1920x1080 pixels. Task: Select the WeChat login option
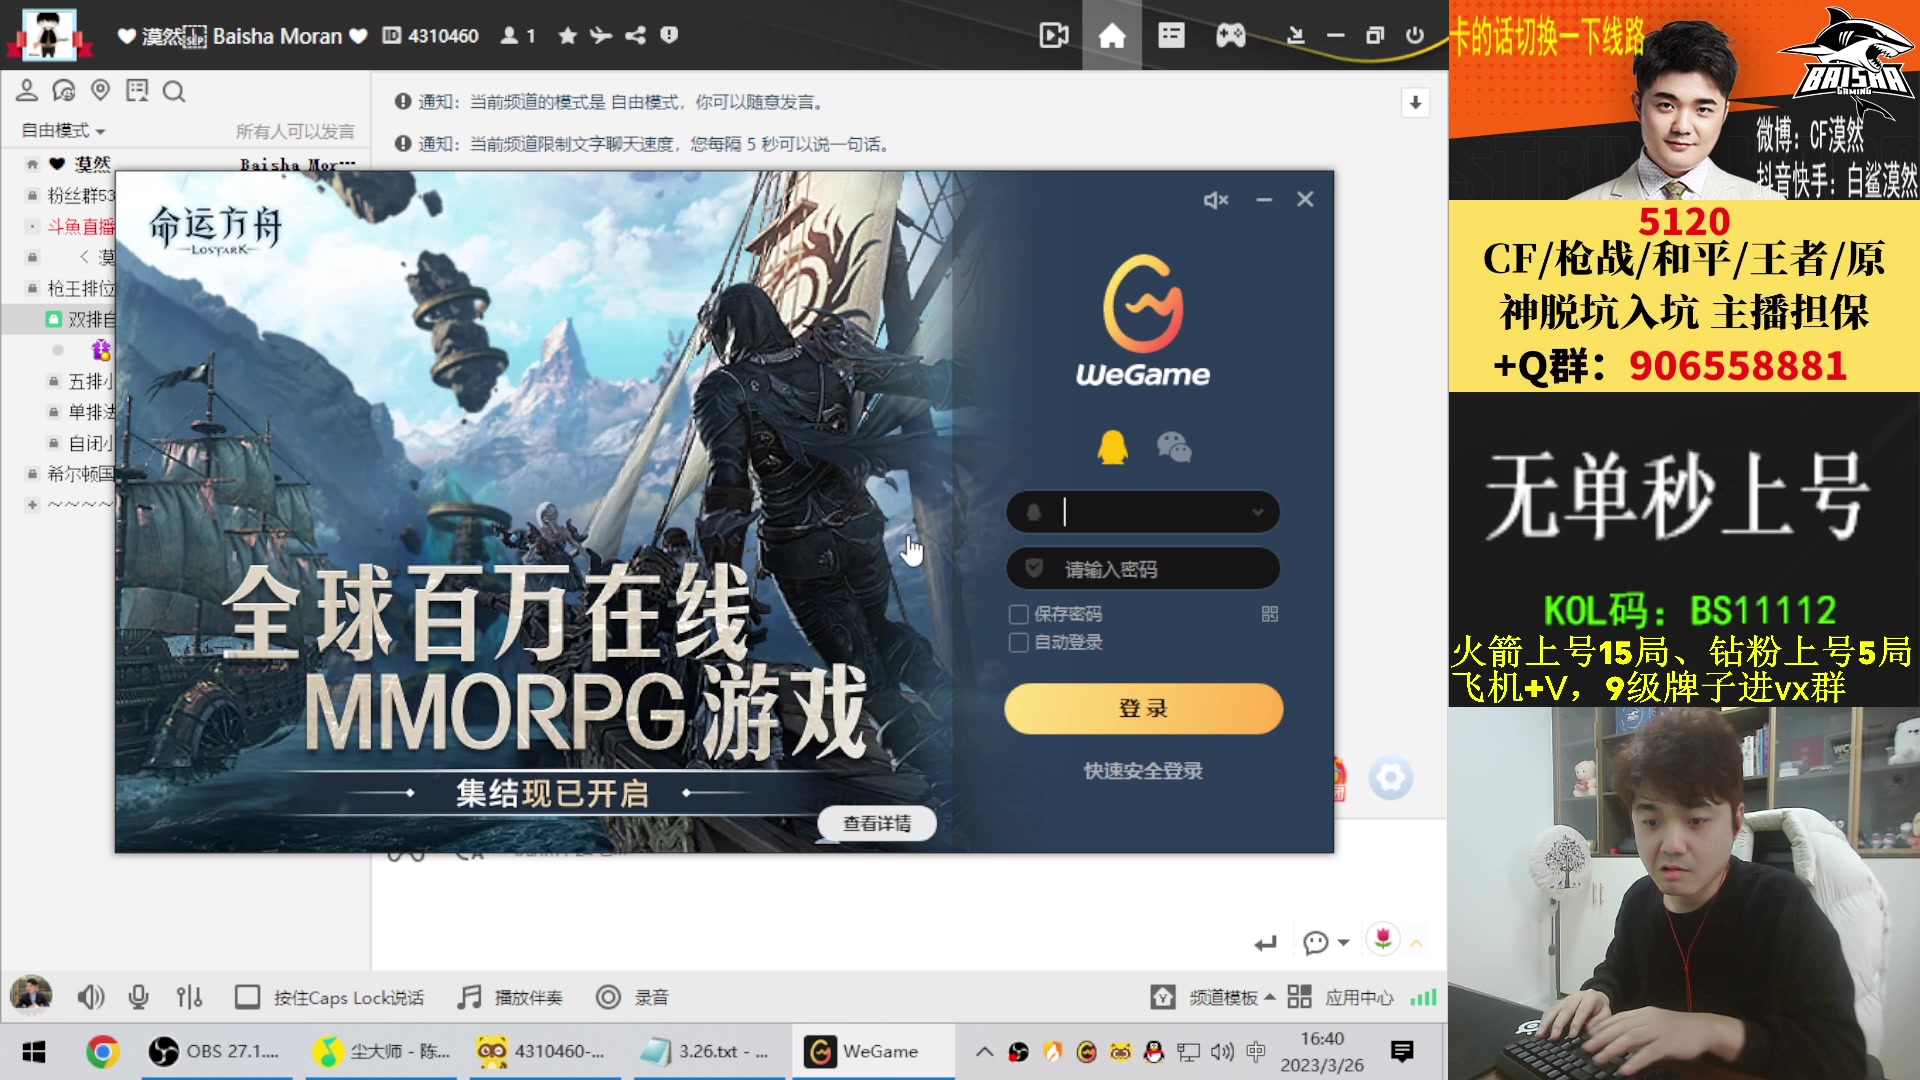1174,447
